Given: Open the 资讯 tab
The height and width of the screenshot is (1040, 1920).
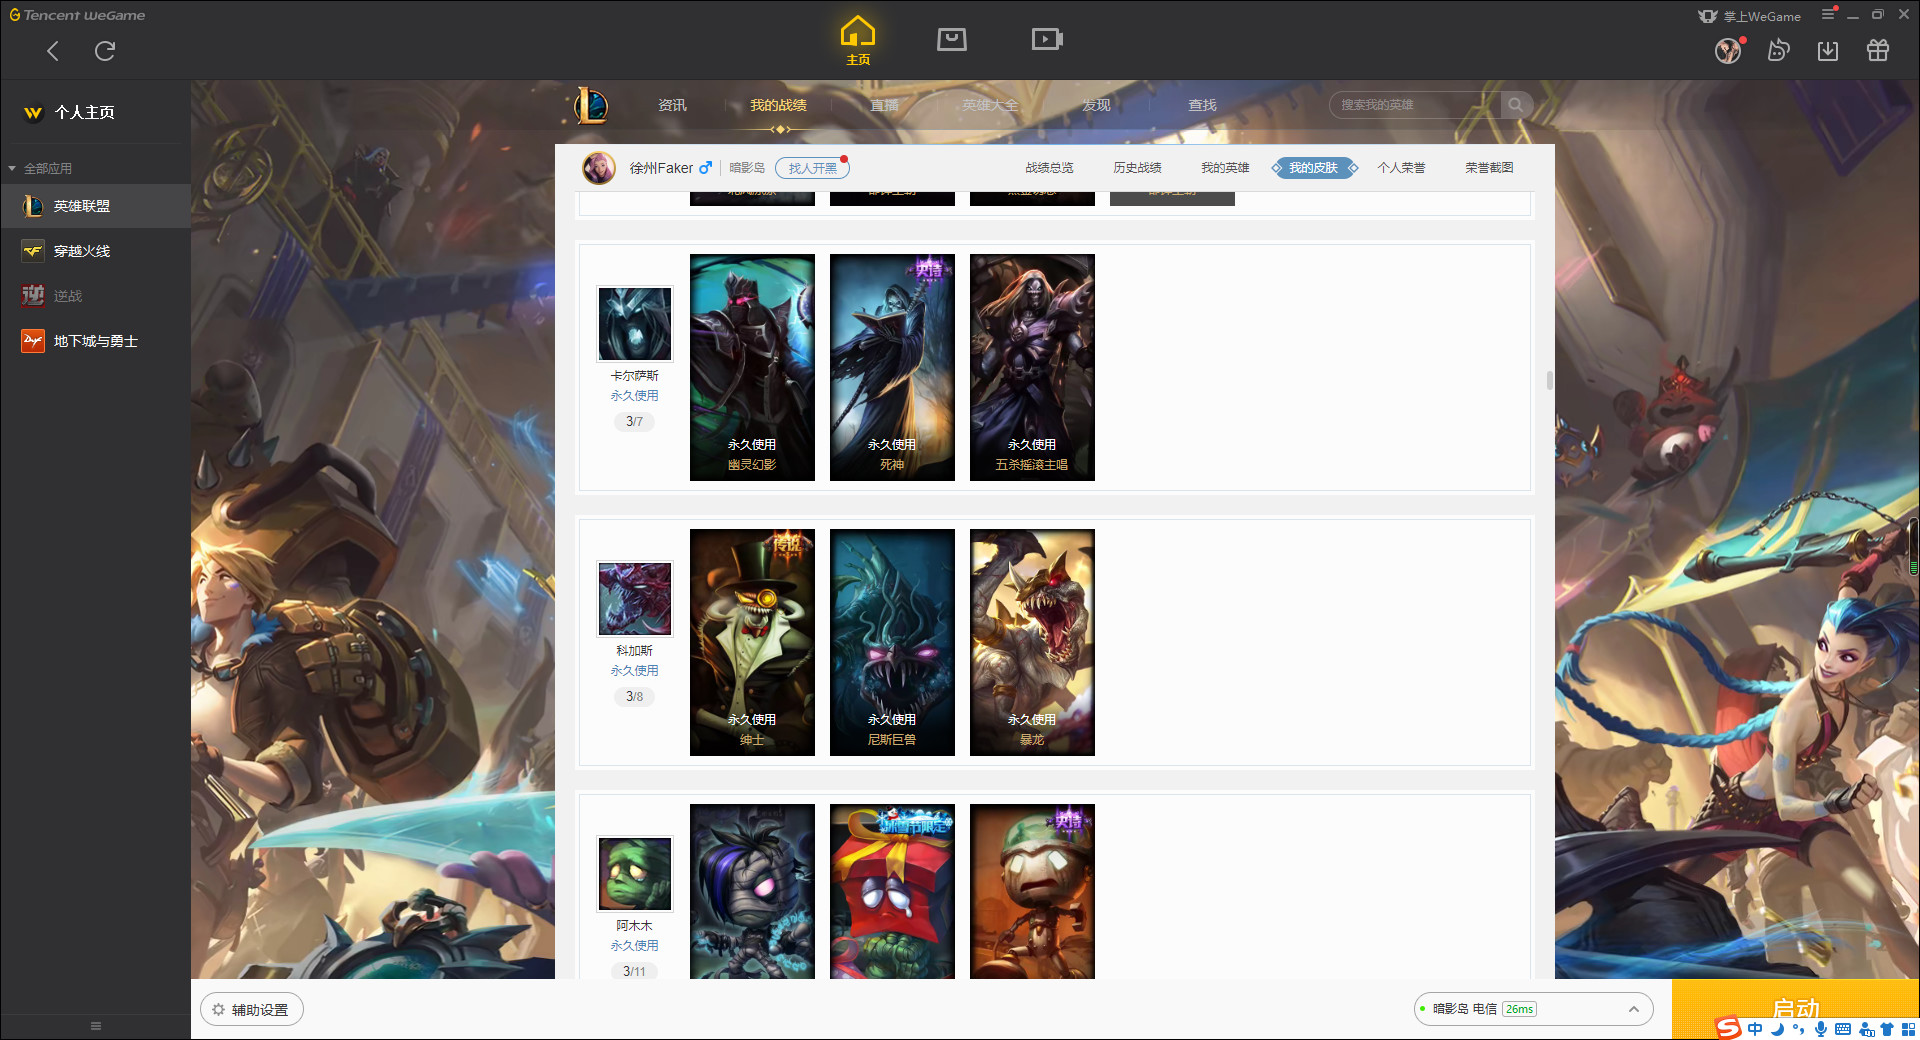Looking at the screenshot, I should point(672,105).
